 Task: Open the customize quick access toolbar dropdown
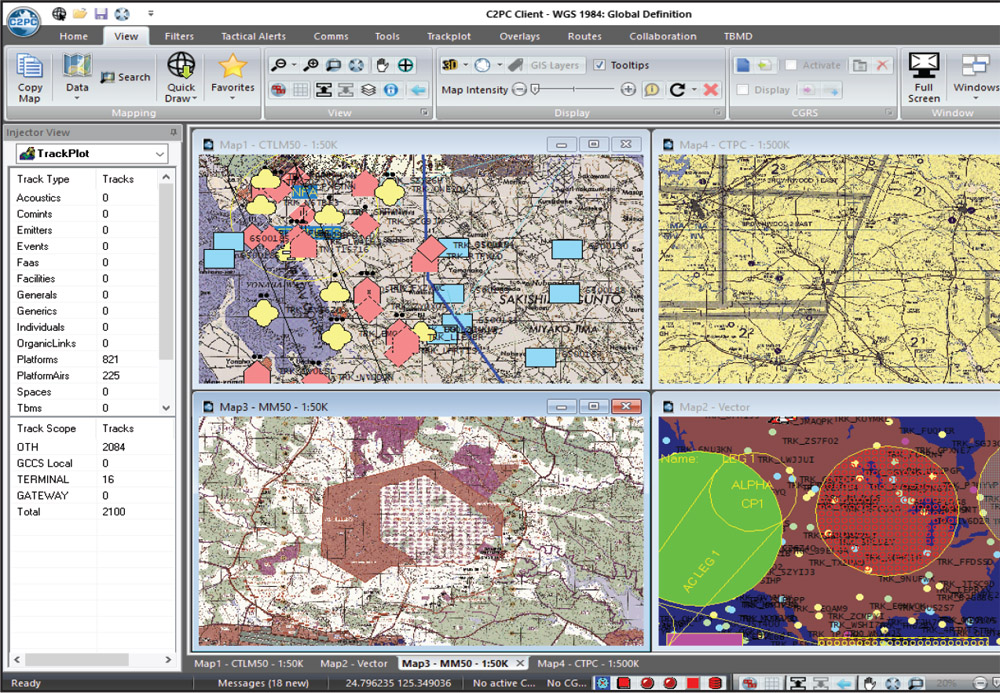click(x=151, y=13)
